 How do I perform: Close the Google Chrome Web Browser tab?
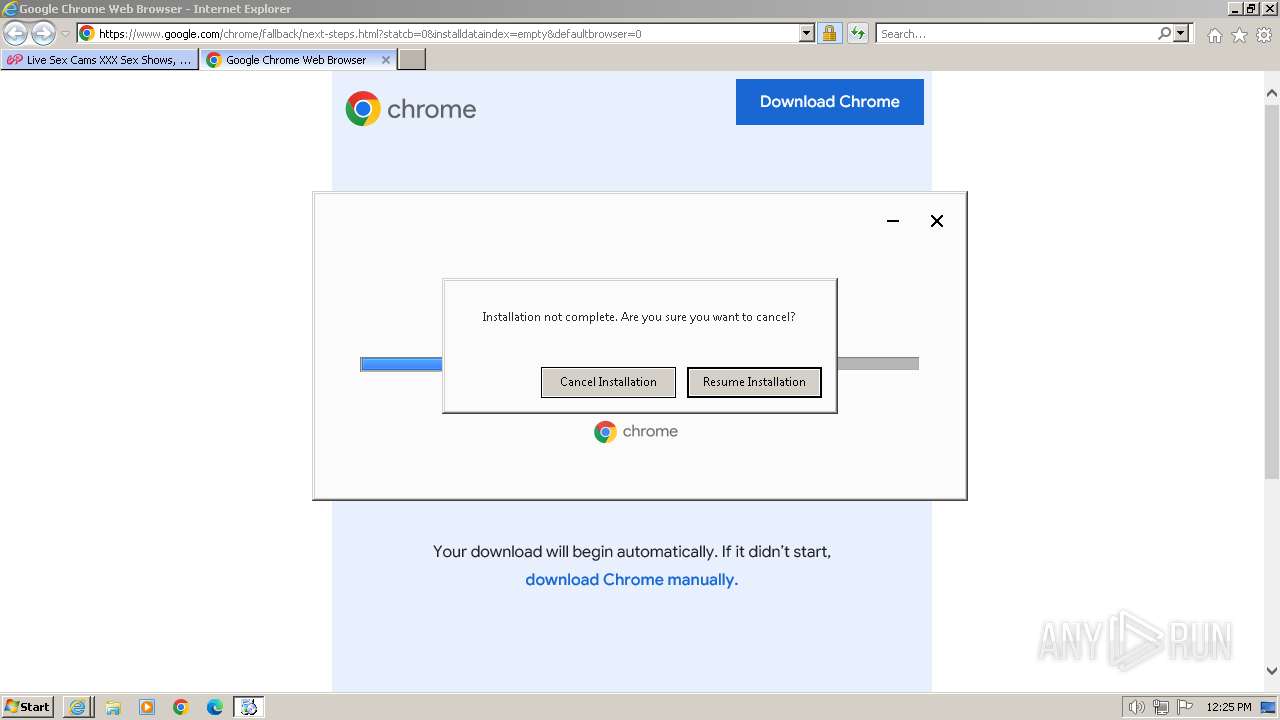tap(386, 60)
